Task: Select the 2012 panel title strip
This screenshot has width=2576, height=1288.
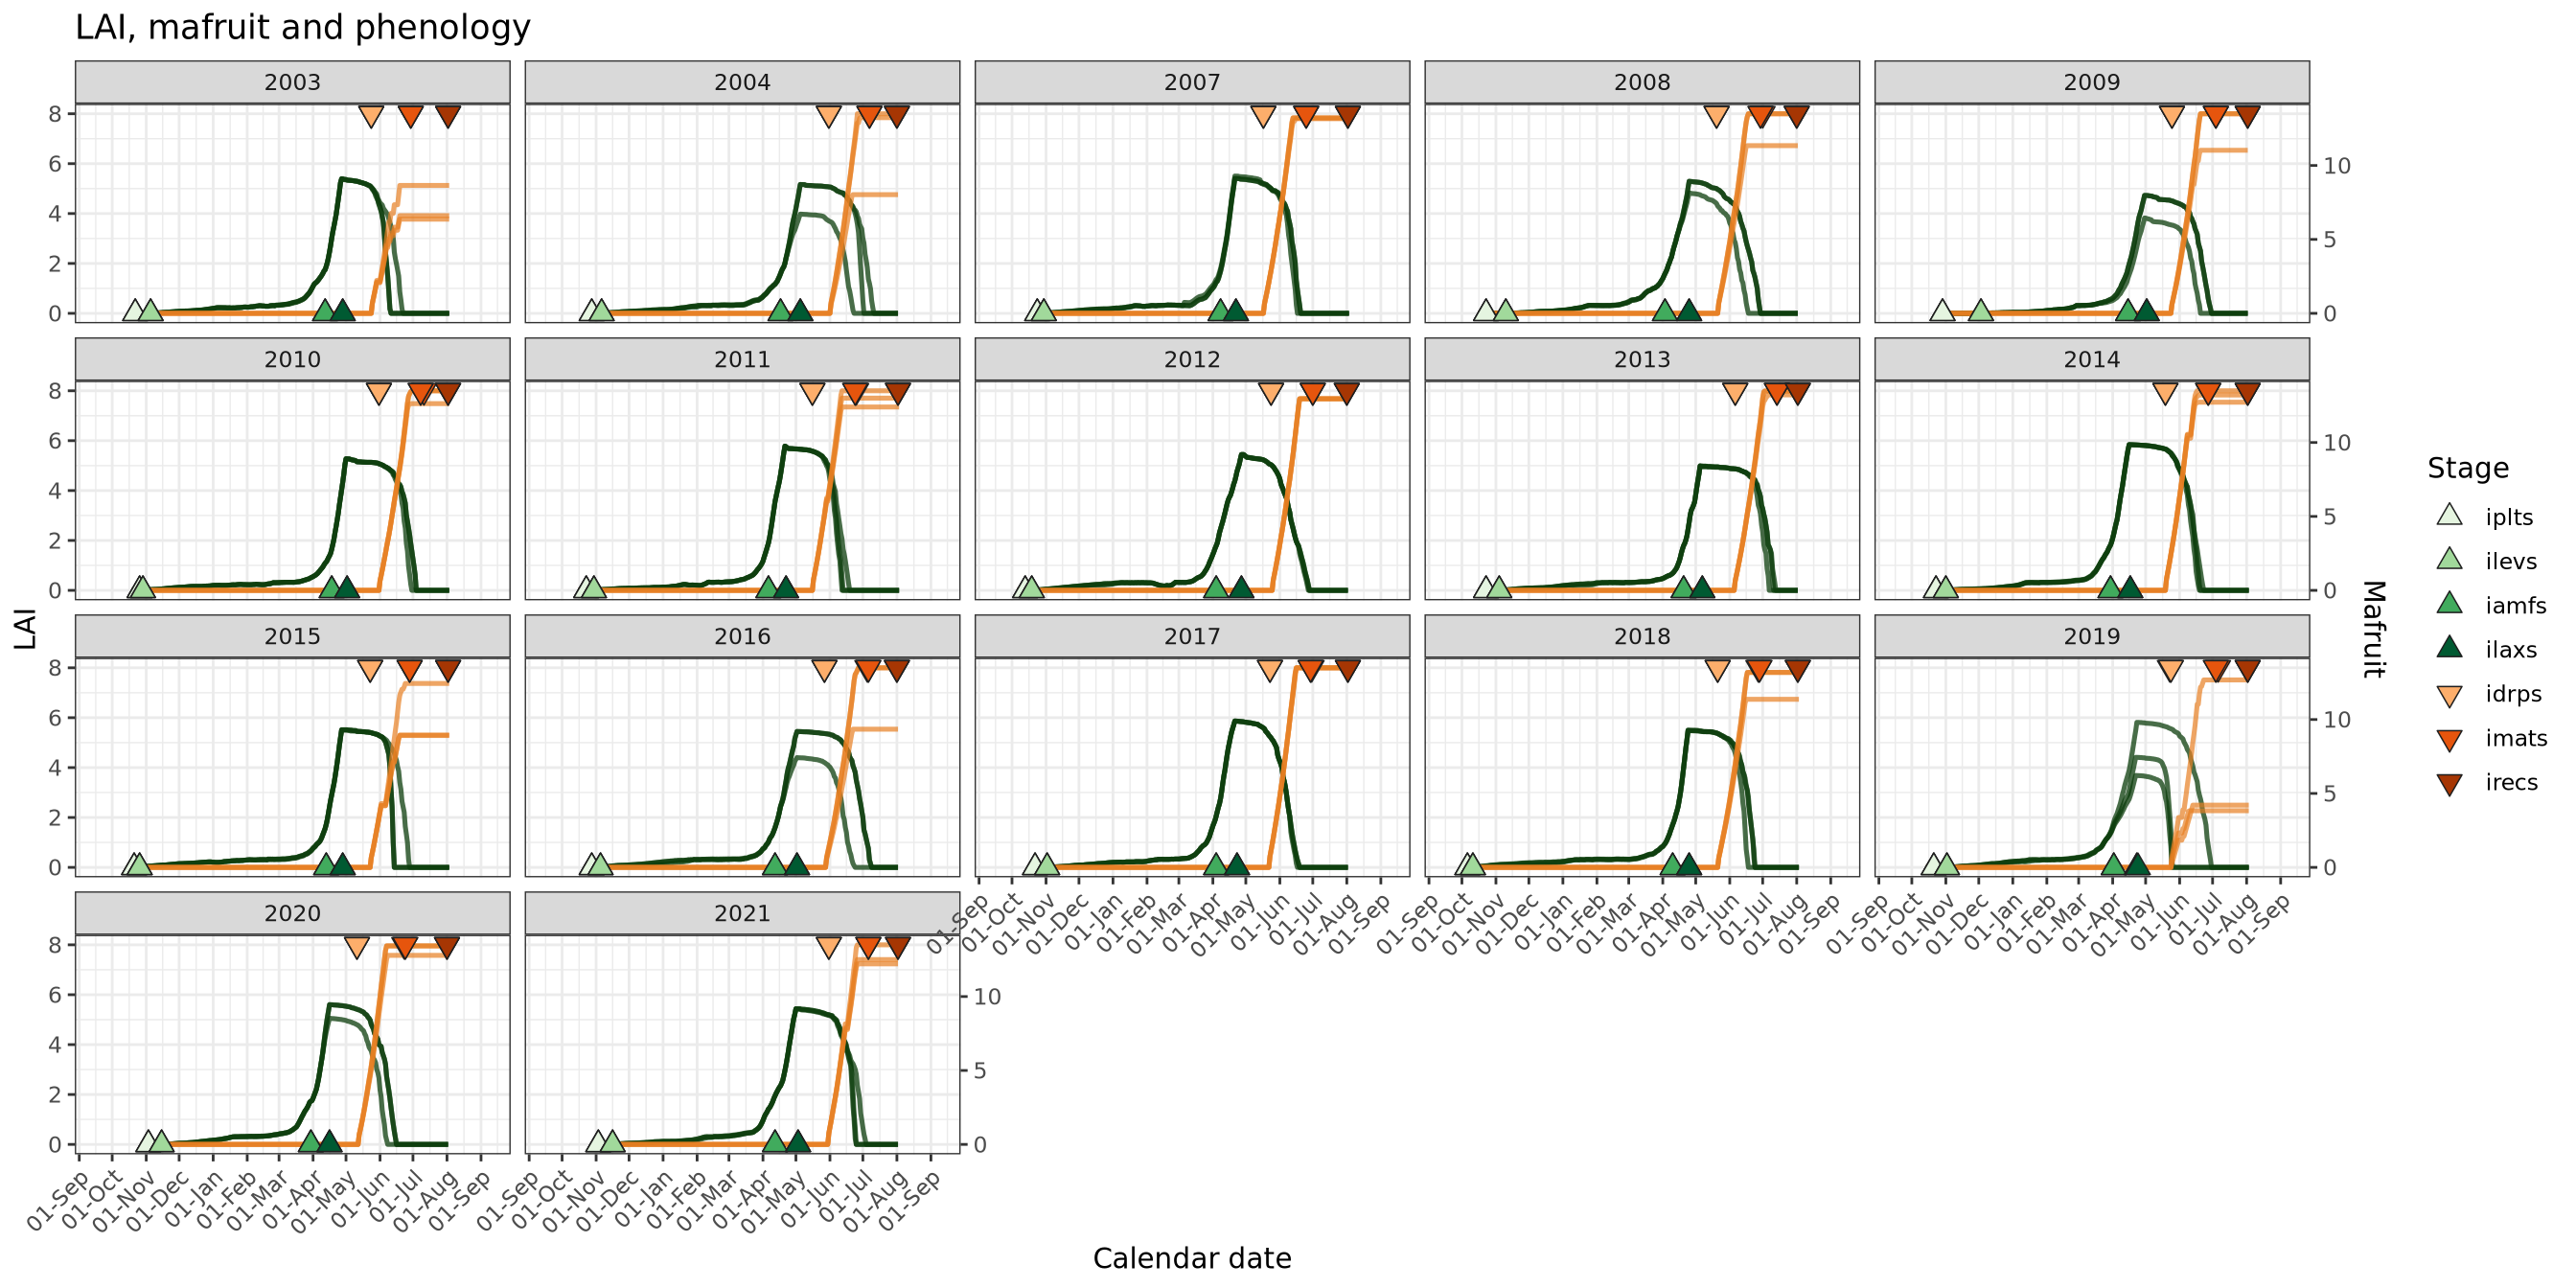Action: pyautogui.click(x=1192, y=359)
